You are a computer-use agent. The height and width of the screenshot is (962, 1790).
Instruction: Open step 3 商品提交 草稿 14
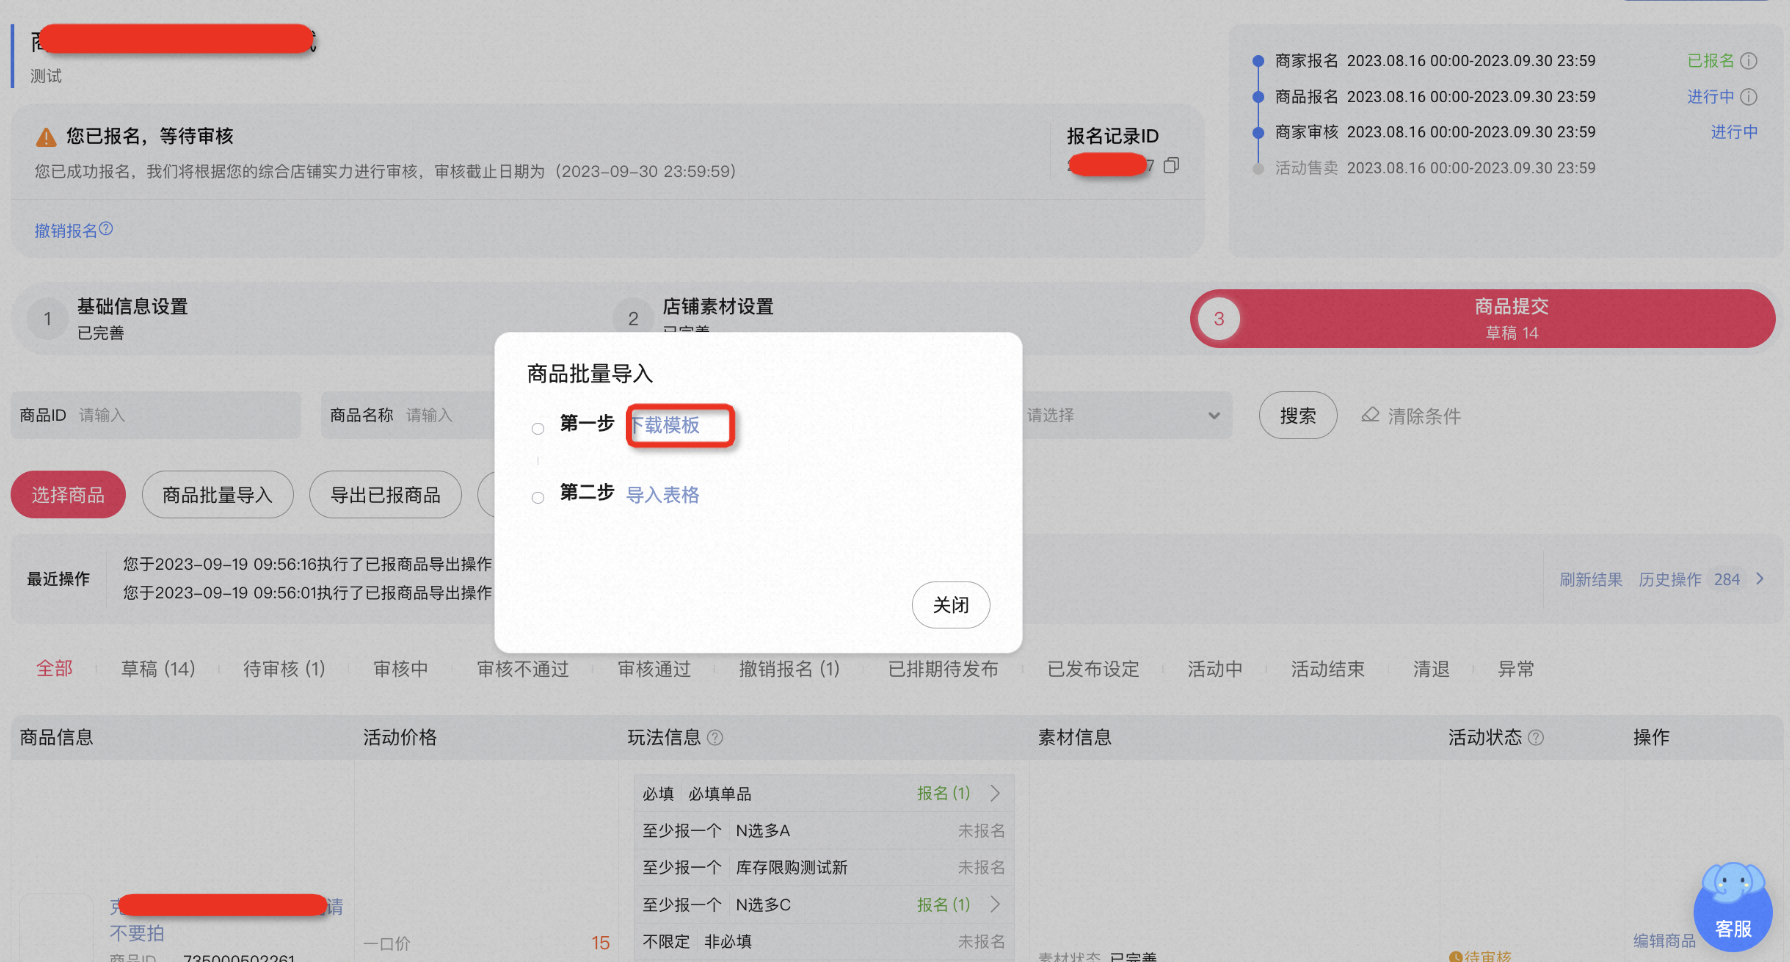pos(1483,319)
